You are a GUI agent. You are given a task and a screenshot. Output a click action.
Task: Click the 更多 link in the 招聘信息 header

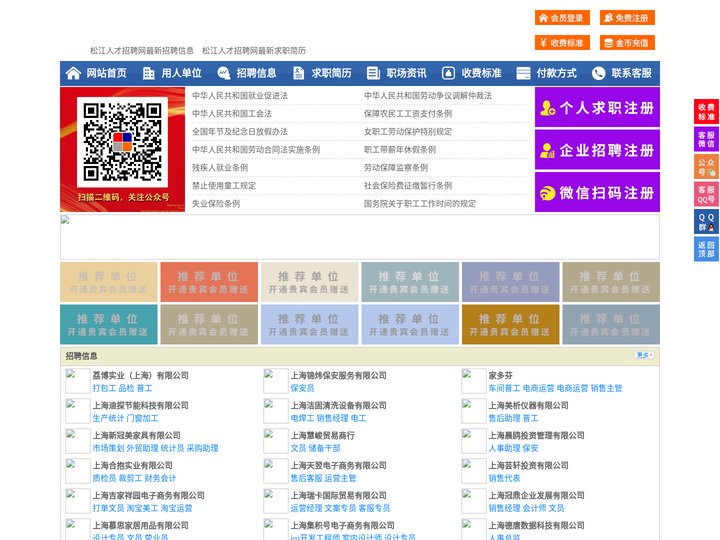point(645,355)
